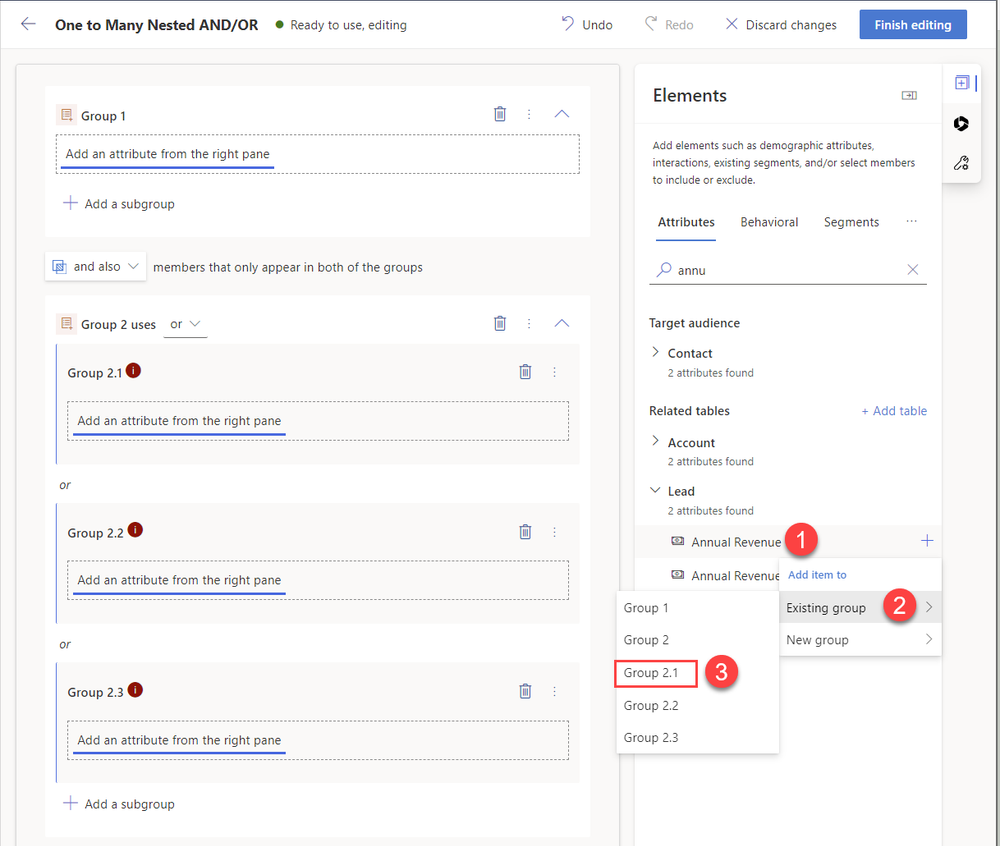Select the add element icon on the right rail
The height and width of the screenshot is (846, 1000).
[x=961, y=83]
